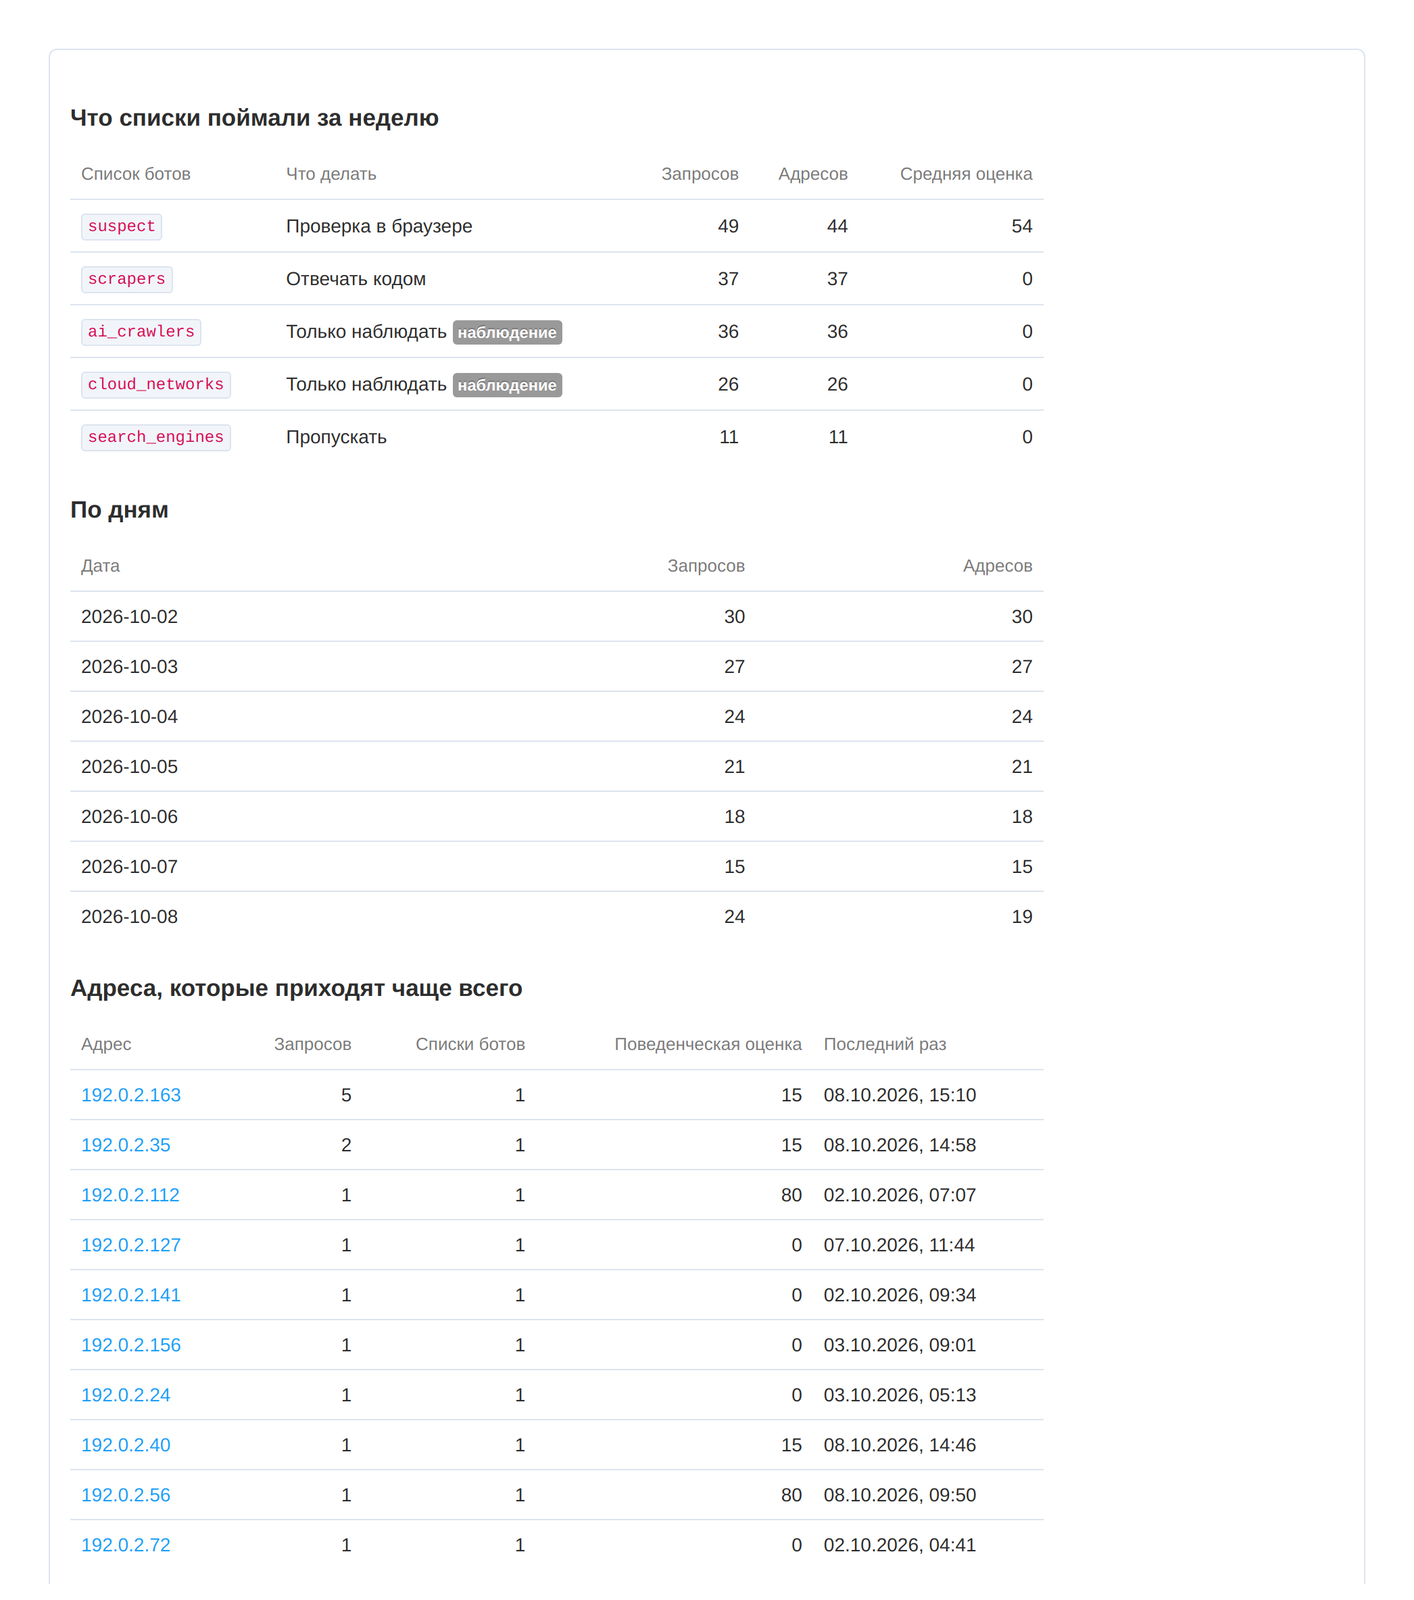
Task: Click the «Список ботов» column header
Action: 136,174
